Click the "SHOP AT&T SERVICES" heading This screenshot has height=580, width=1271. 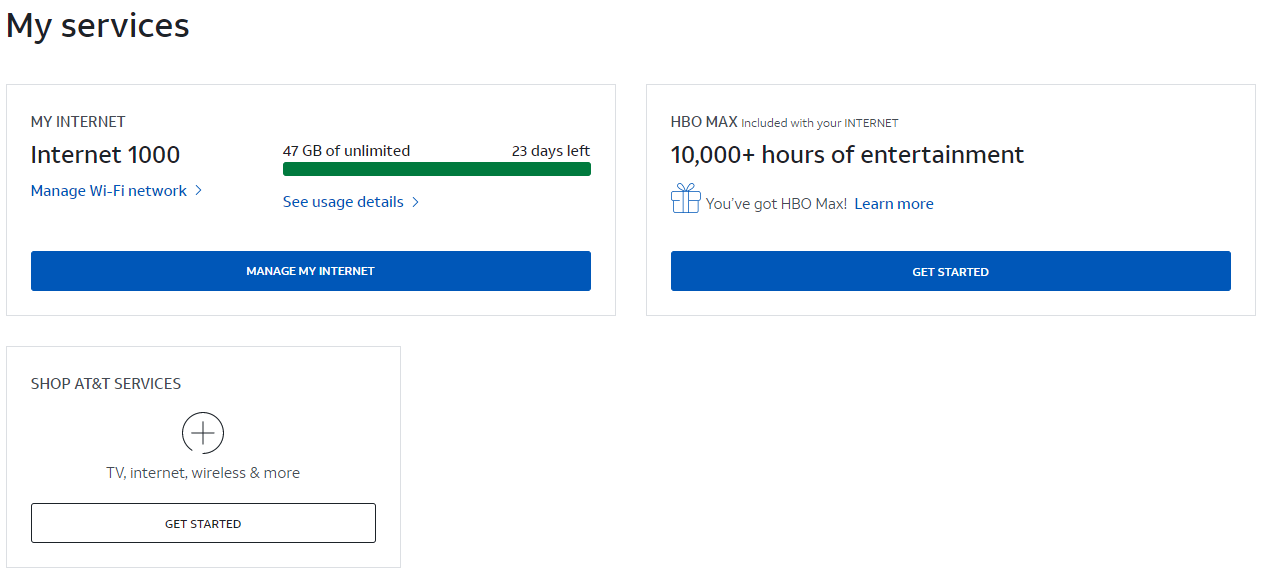tap(106, 384)
